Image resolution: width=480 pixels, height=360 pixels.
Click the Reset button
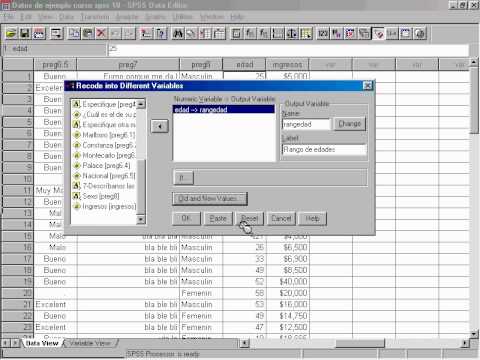point(250,219)
